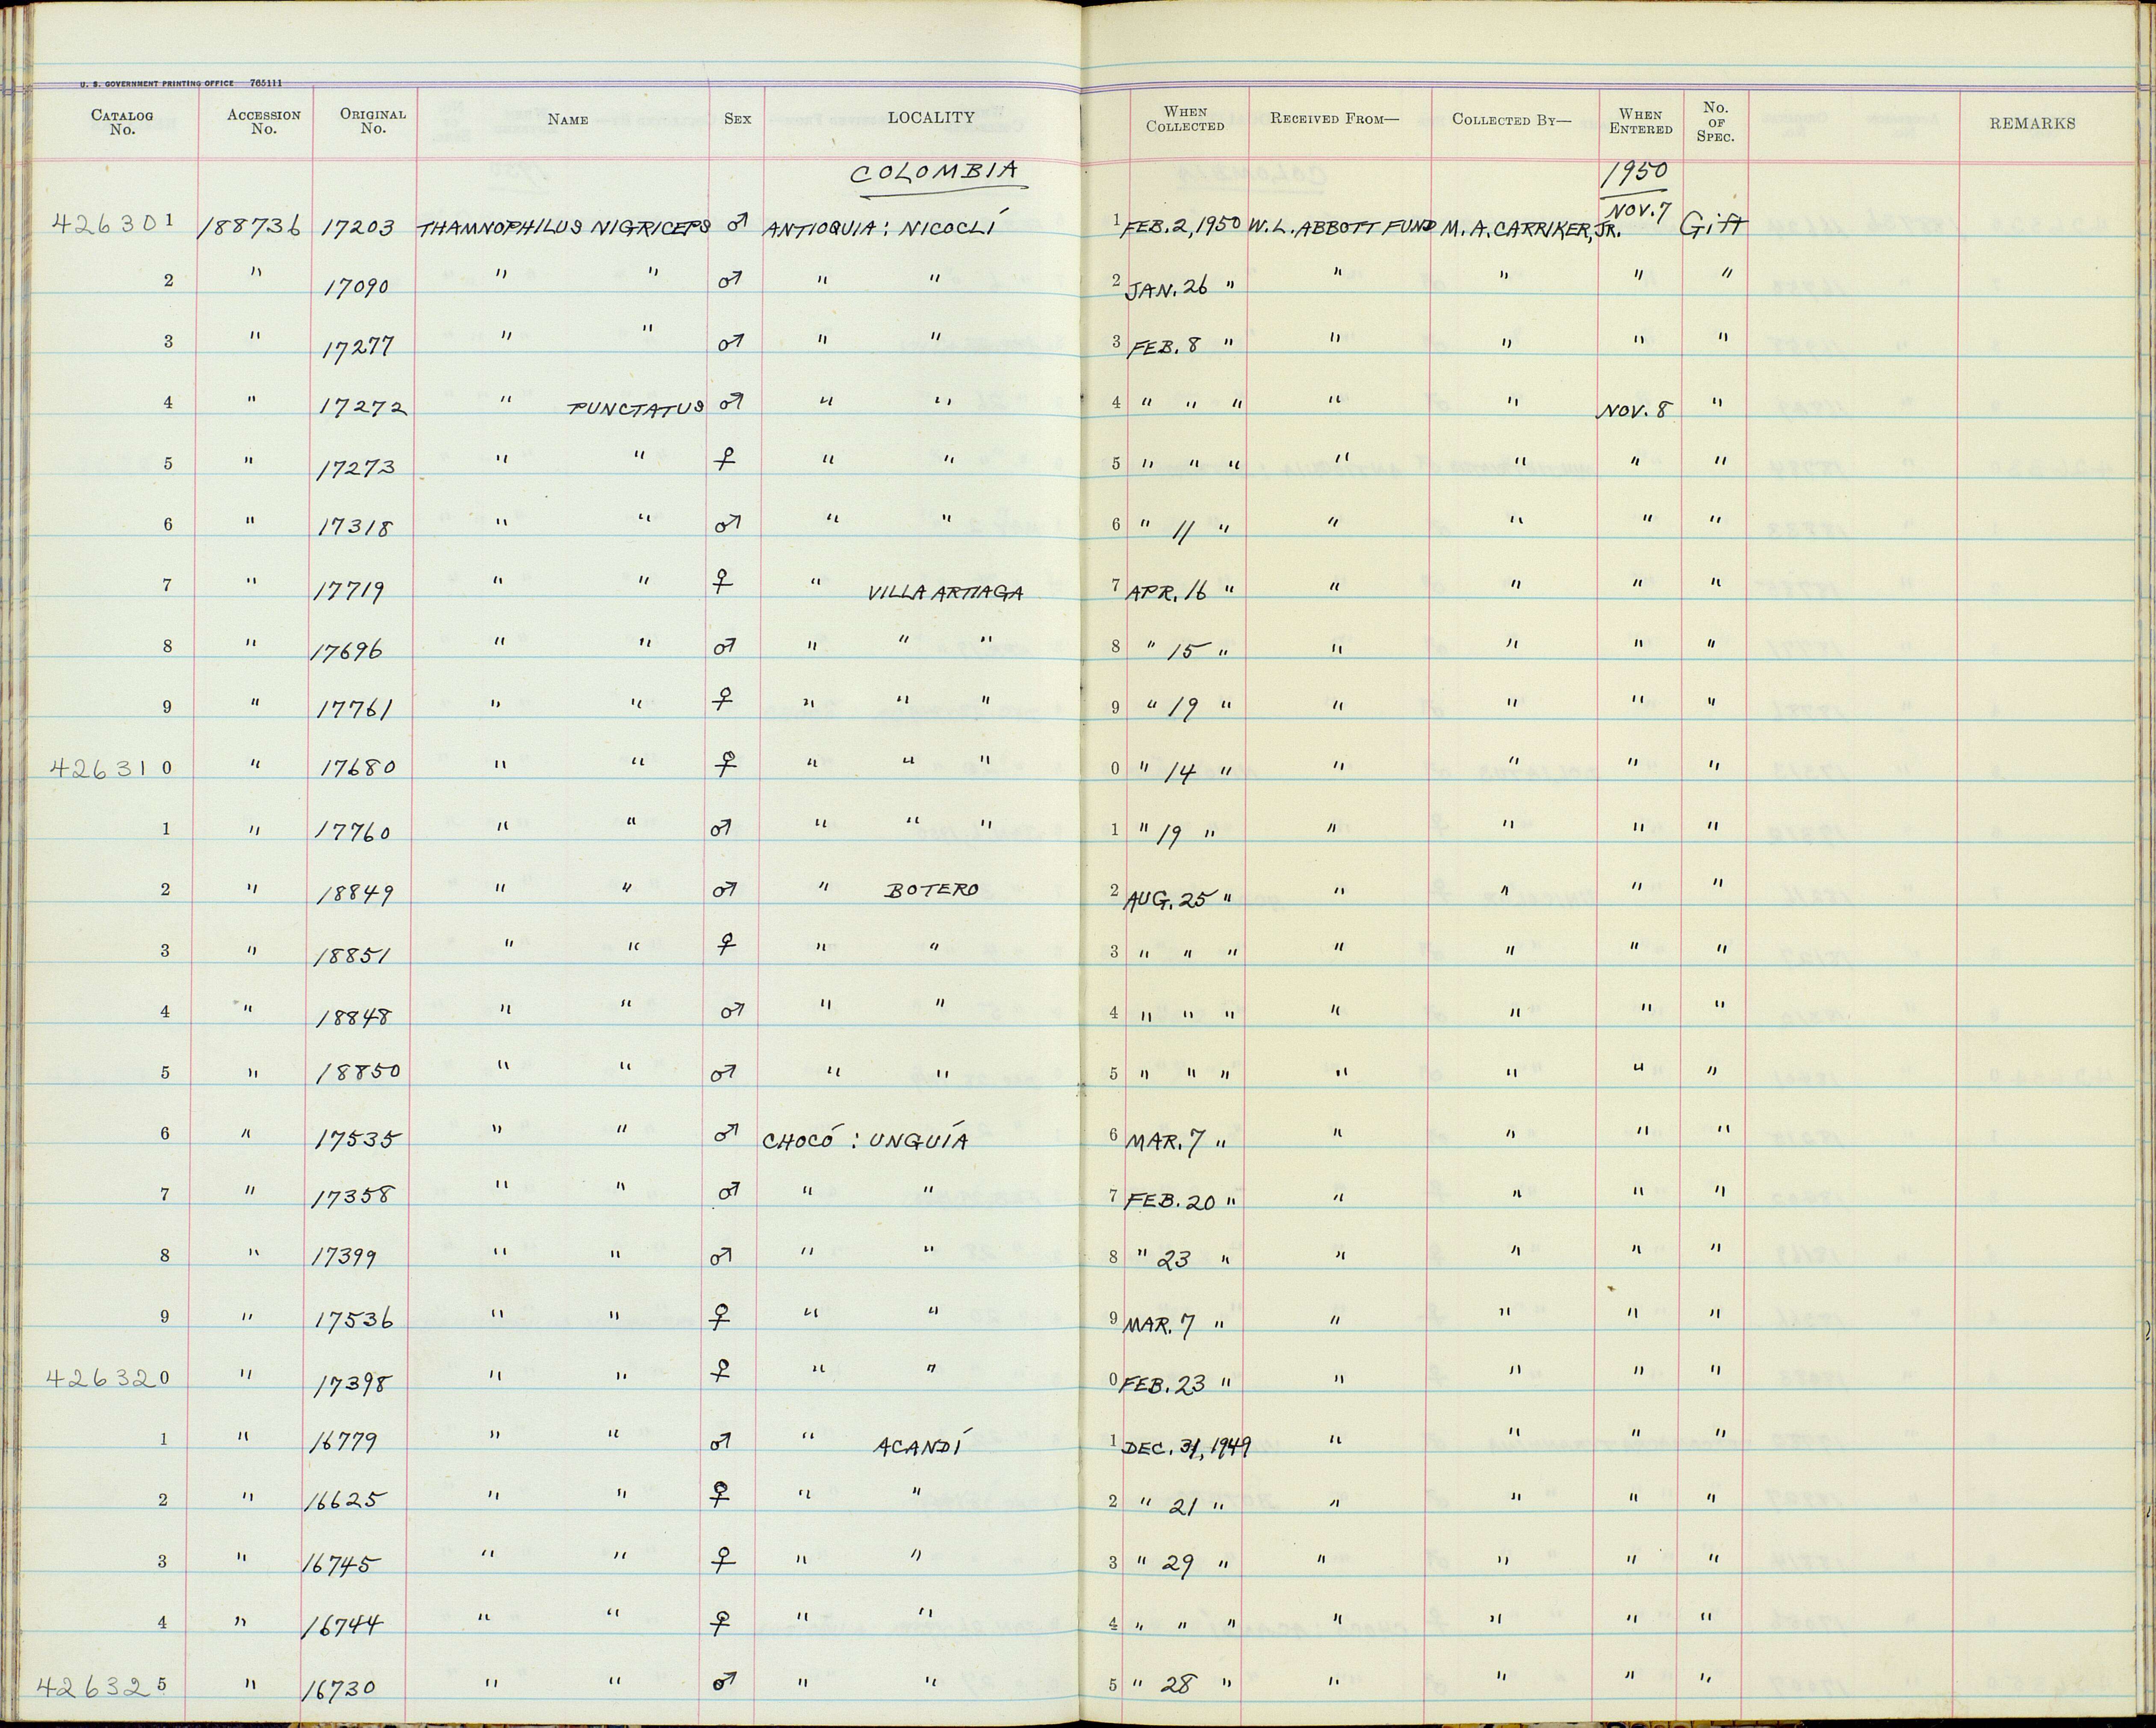The width and height of the screenshot is (2156, 1728).
Task: Click original number 17680
Action: 358,768
